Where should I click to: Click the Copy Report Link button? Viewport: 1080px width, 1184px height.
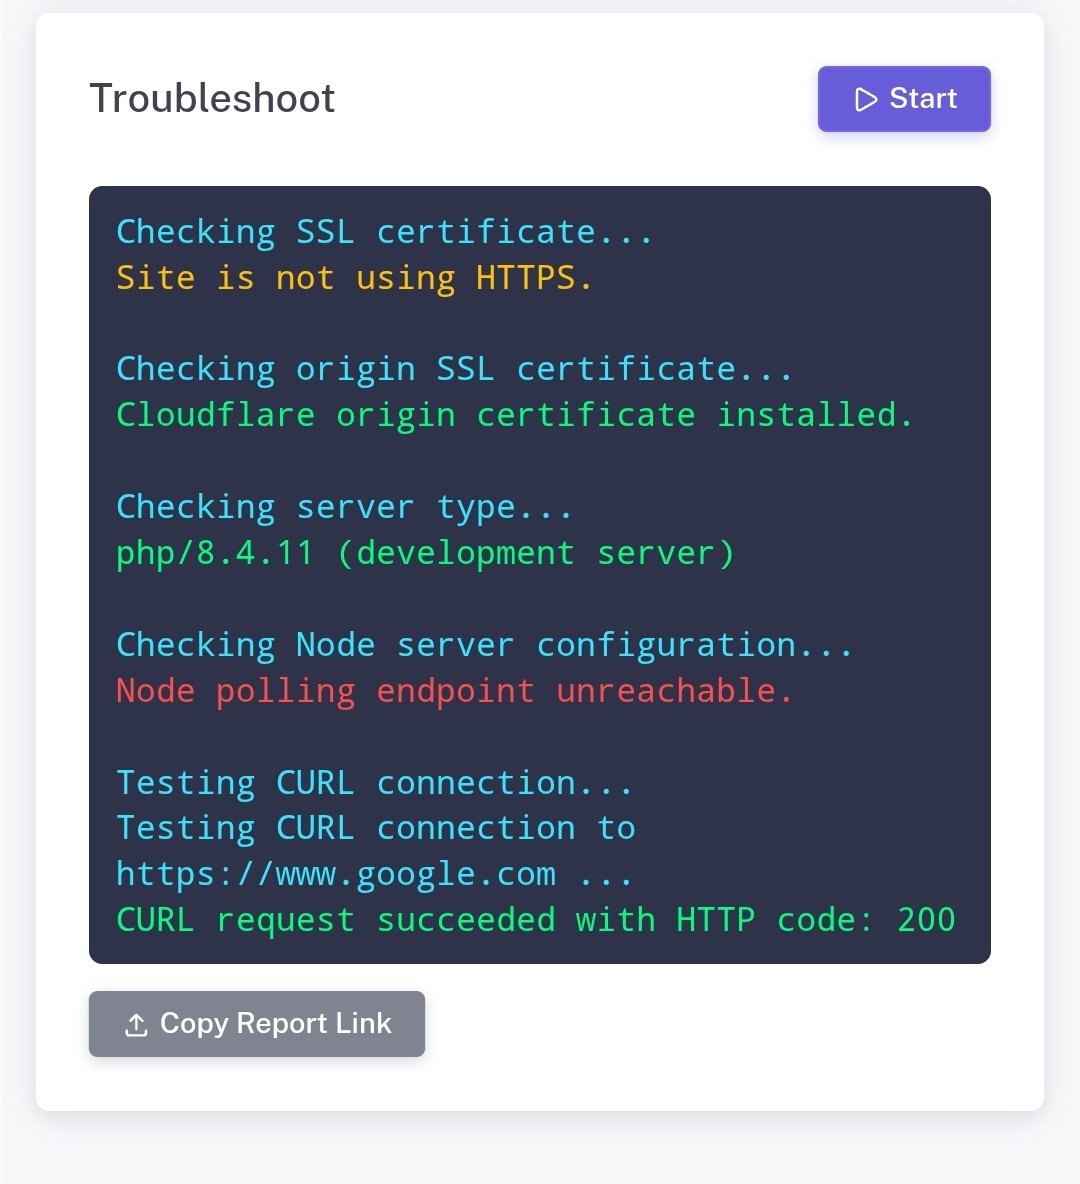(257, 1023)
